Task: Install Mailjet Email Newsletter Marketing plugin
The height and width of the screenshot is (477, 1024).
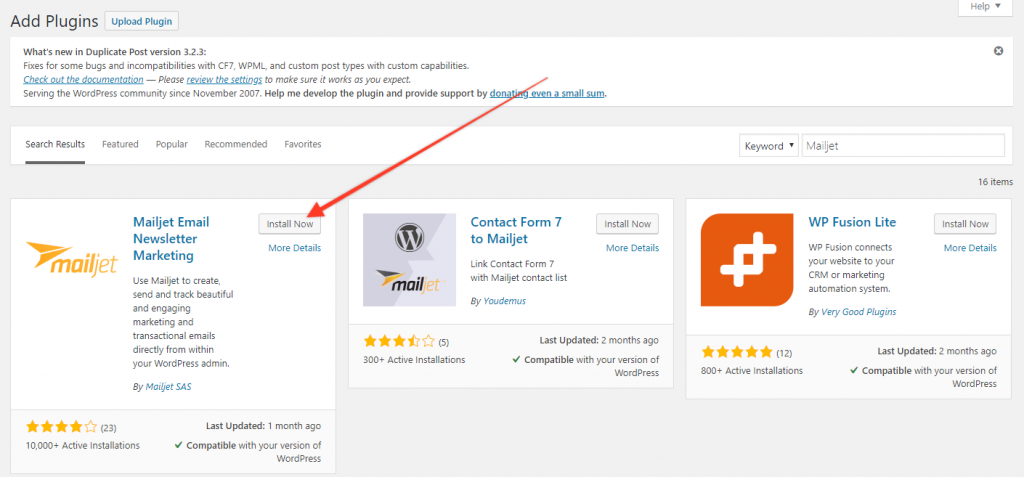Action: (290, 223)
